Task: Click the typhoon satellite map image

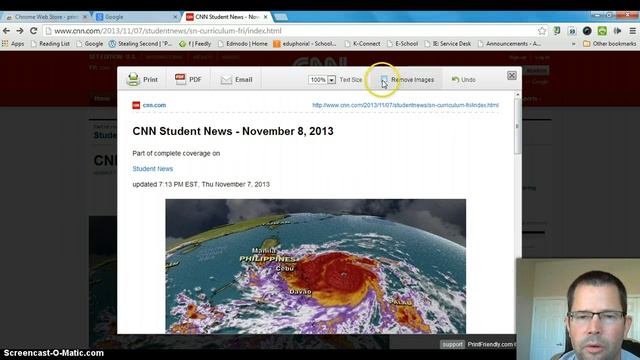Action: pos(316,266)
